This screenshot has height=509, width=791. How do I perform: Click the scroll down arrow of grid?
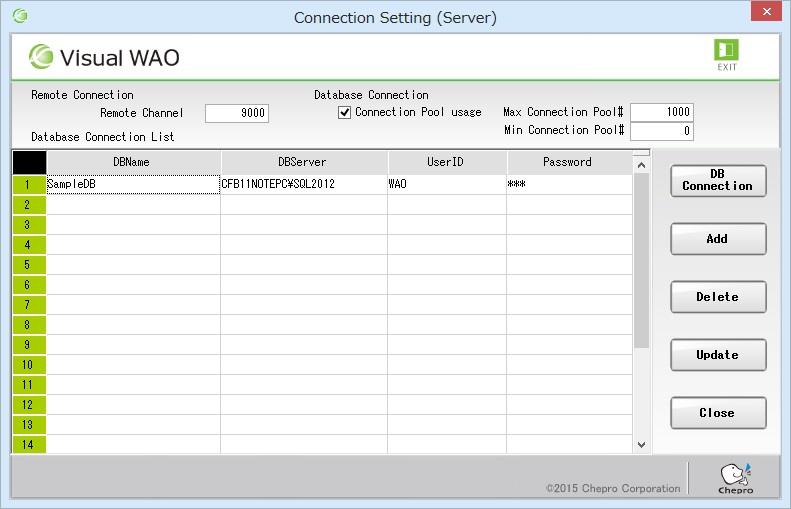coord(641,444)
